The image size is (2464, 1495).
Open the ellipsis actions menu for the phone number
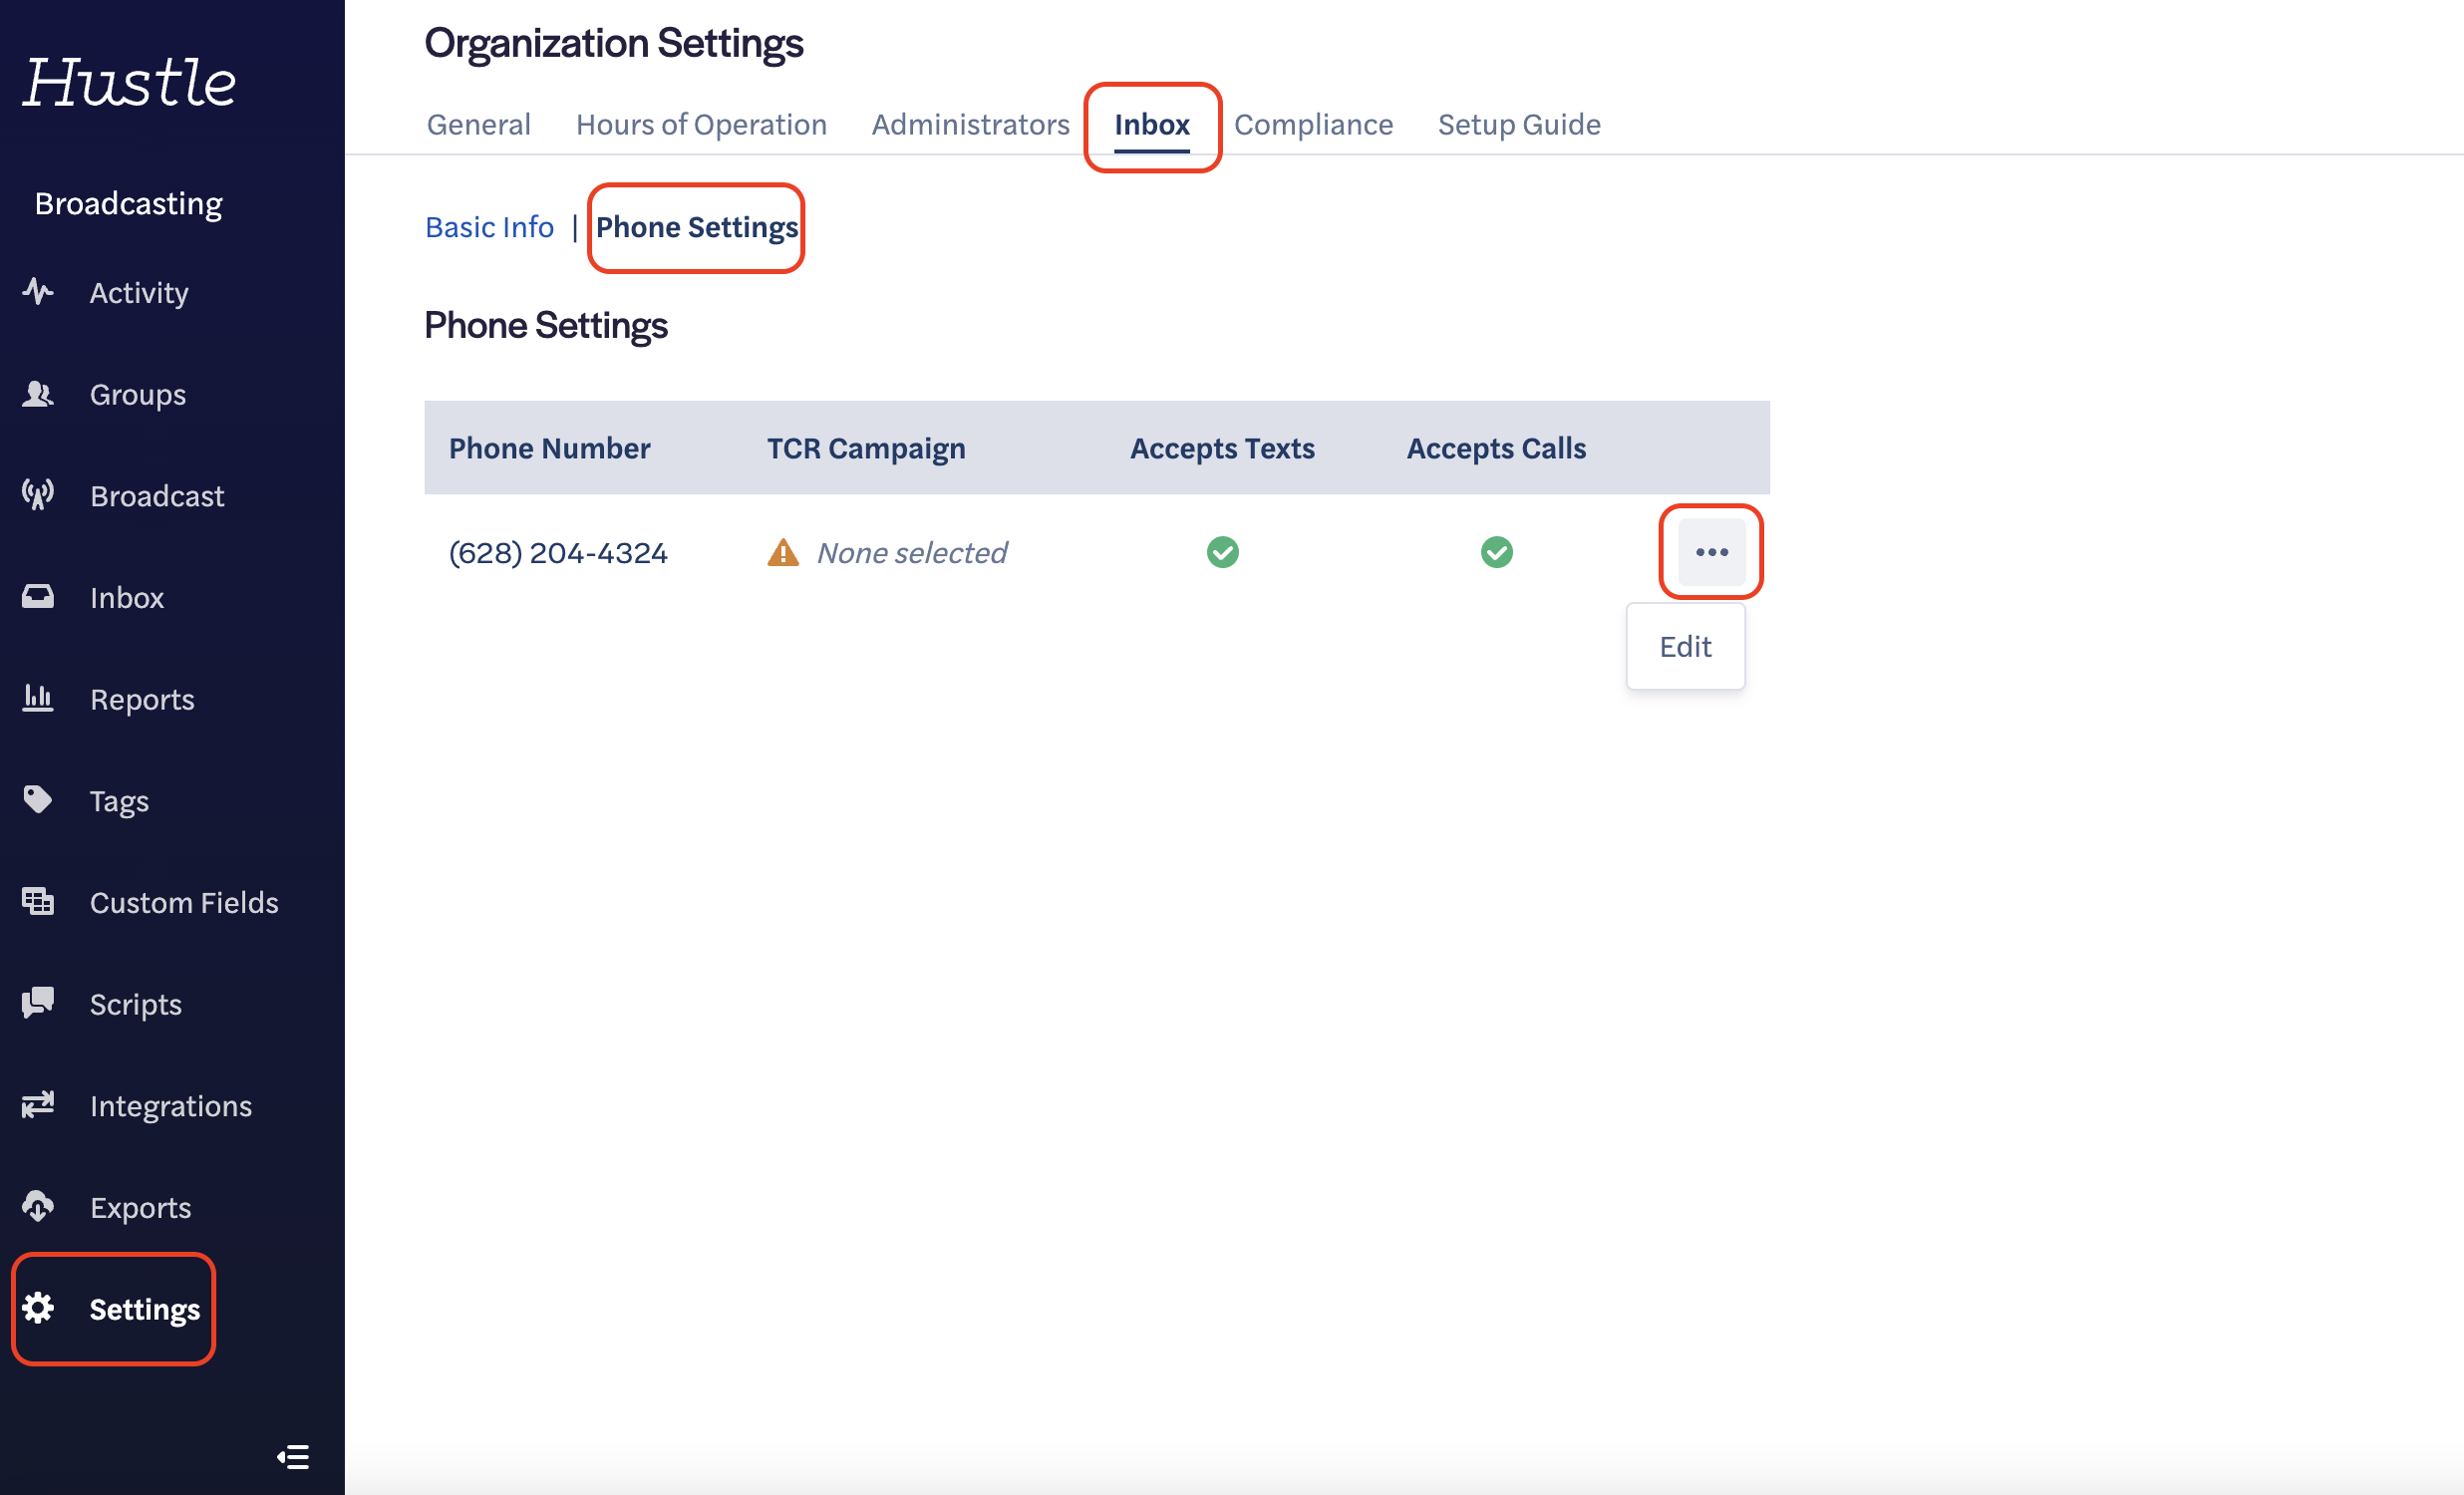[x=1711, y=551]
